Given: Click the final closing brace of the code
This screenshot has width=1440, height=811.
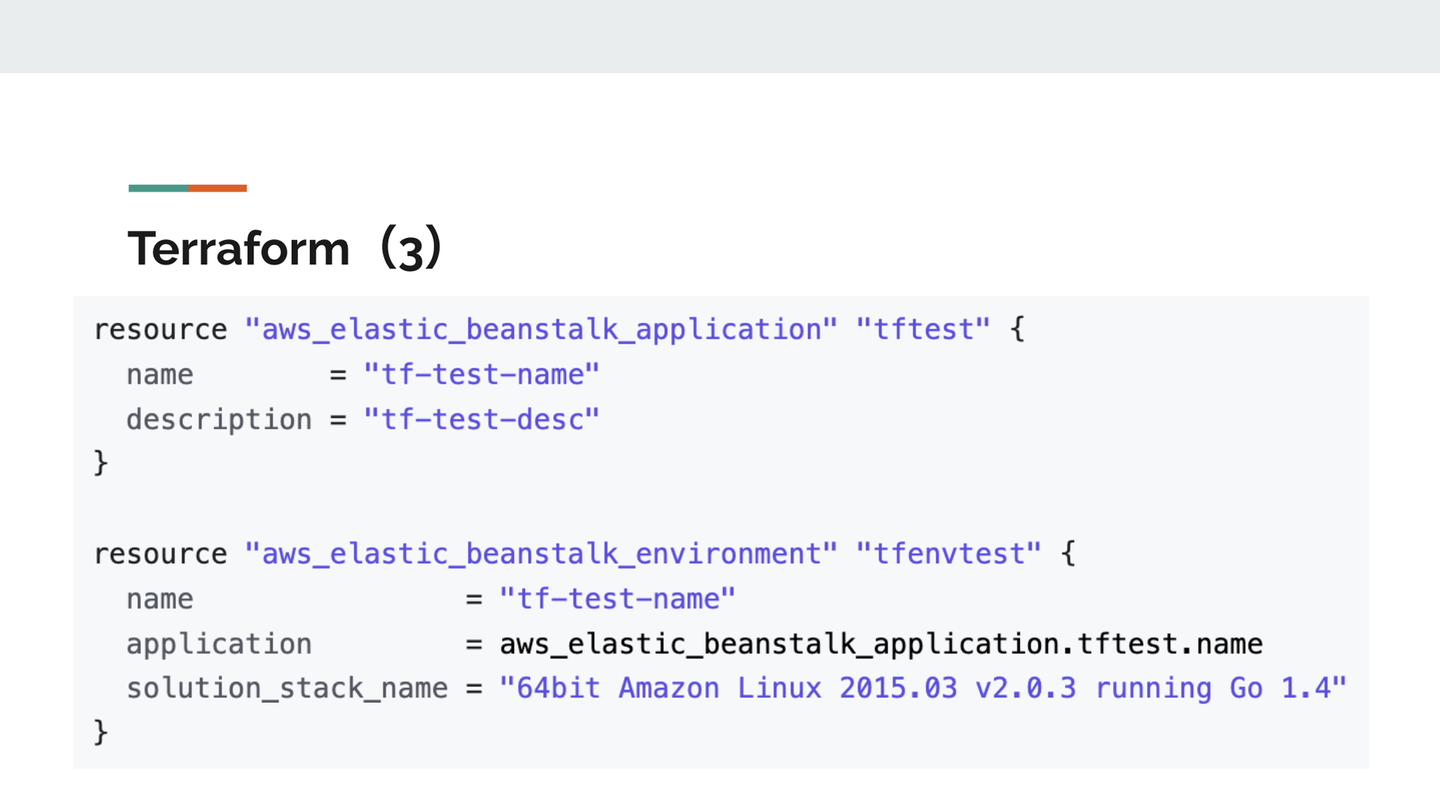Looking at the screenshot, I should [x=100, y=732].
